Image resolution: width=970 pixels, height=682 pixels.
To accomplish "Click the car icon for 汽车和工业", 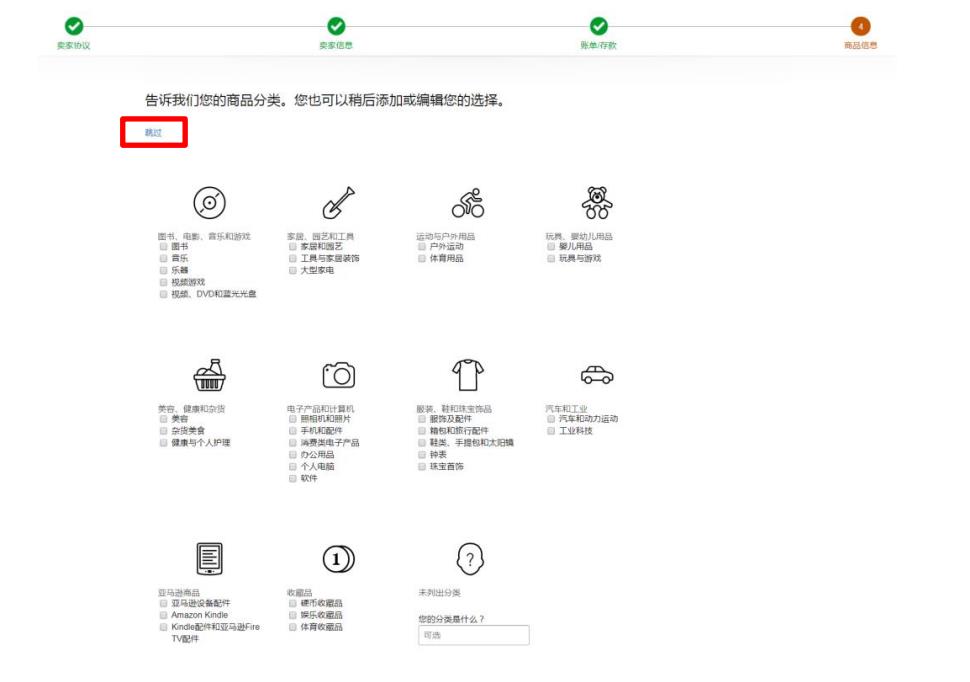I will 597,375.
